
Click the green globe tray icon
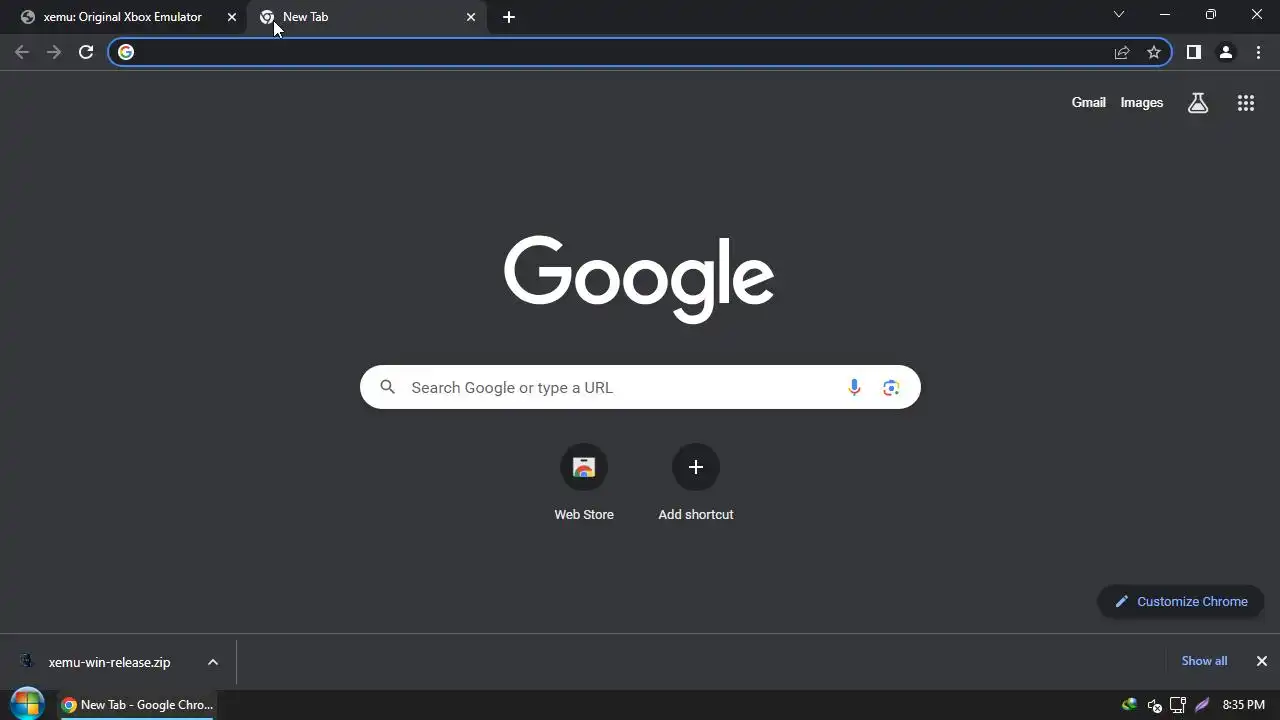coord(1129,705)
